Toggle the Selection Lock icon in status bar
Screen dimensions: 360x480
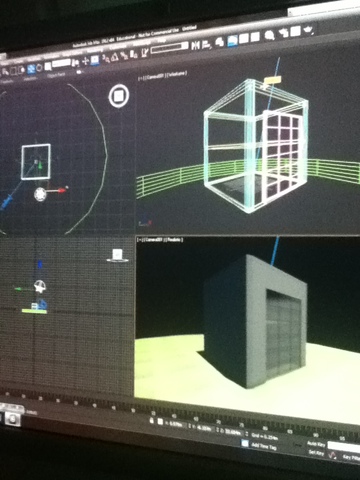[152, 421]
